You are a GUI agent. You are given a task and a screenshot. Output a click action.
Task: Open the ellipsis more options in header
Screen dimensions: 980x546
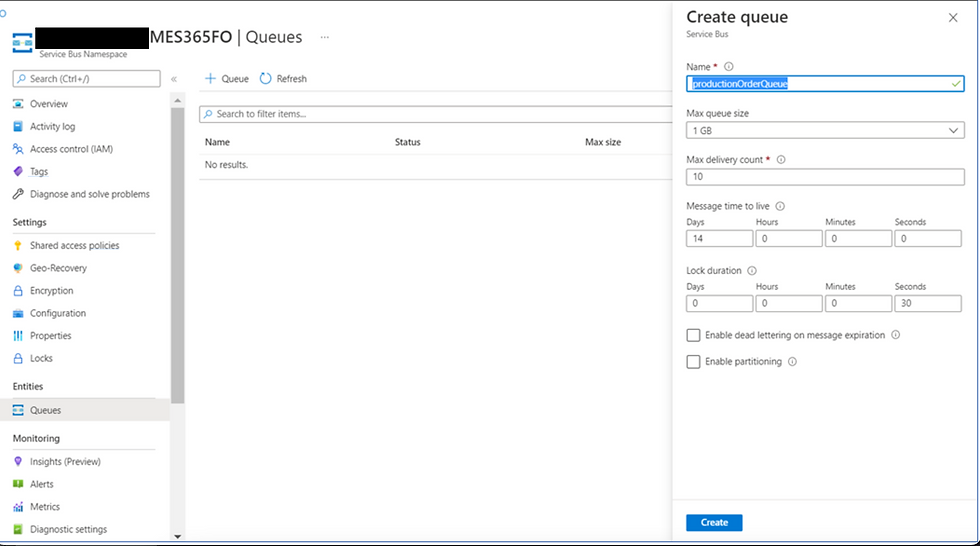324,37
